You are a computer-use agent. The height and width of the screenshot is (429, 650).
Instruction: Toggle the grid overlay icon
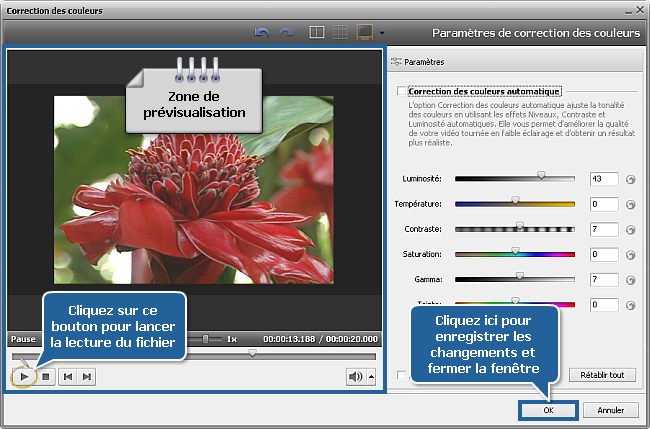pos(340,33)
